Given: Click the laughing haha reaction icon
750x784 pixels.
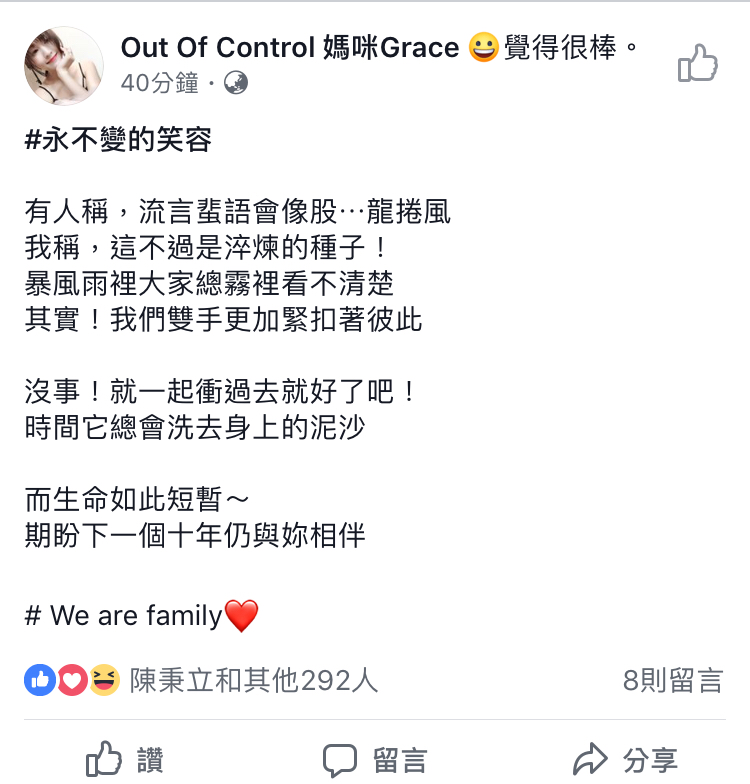Looking at the screenshot, I should coord(104,680).
